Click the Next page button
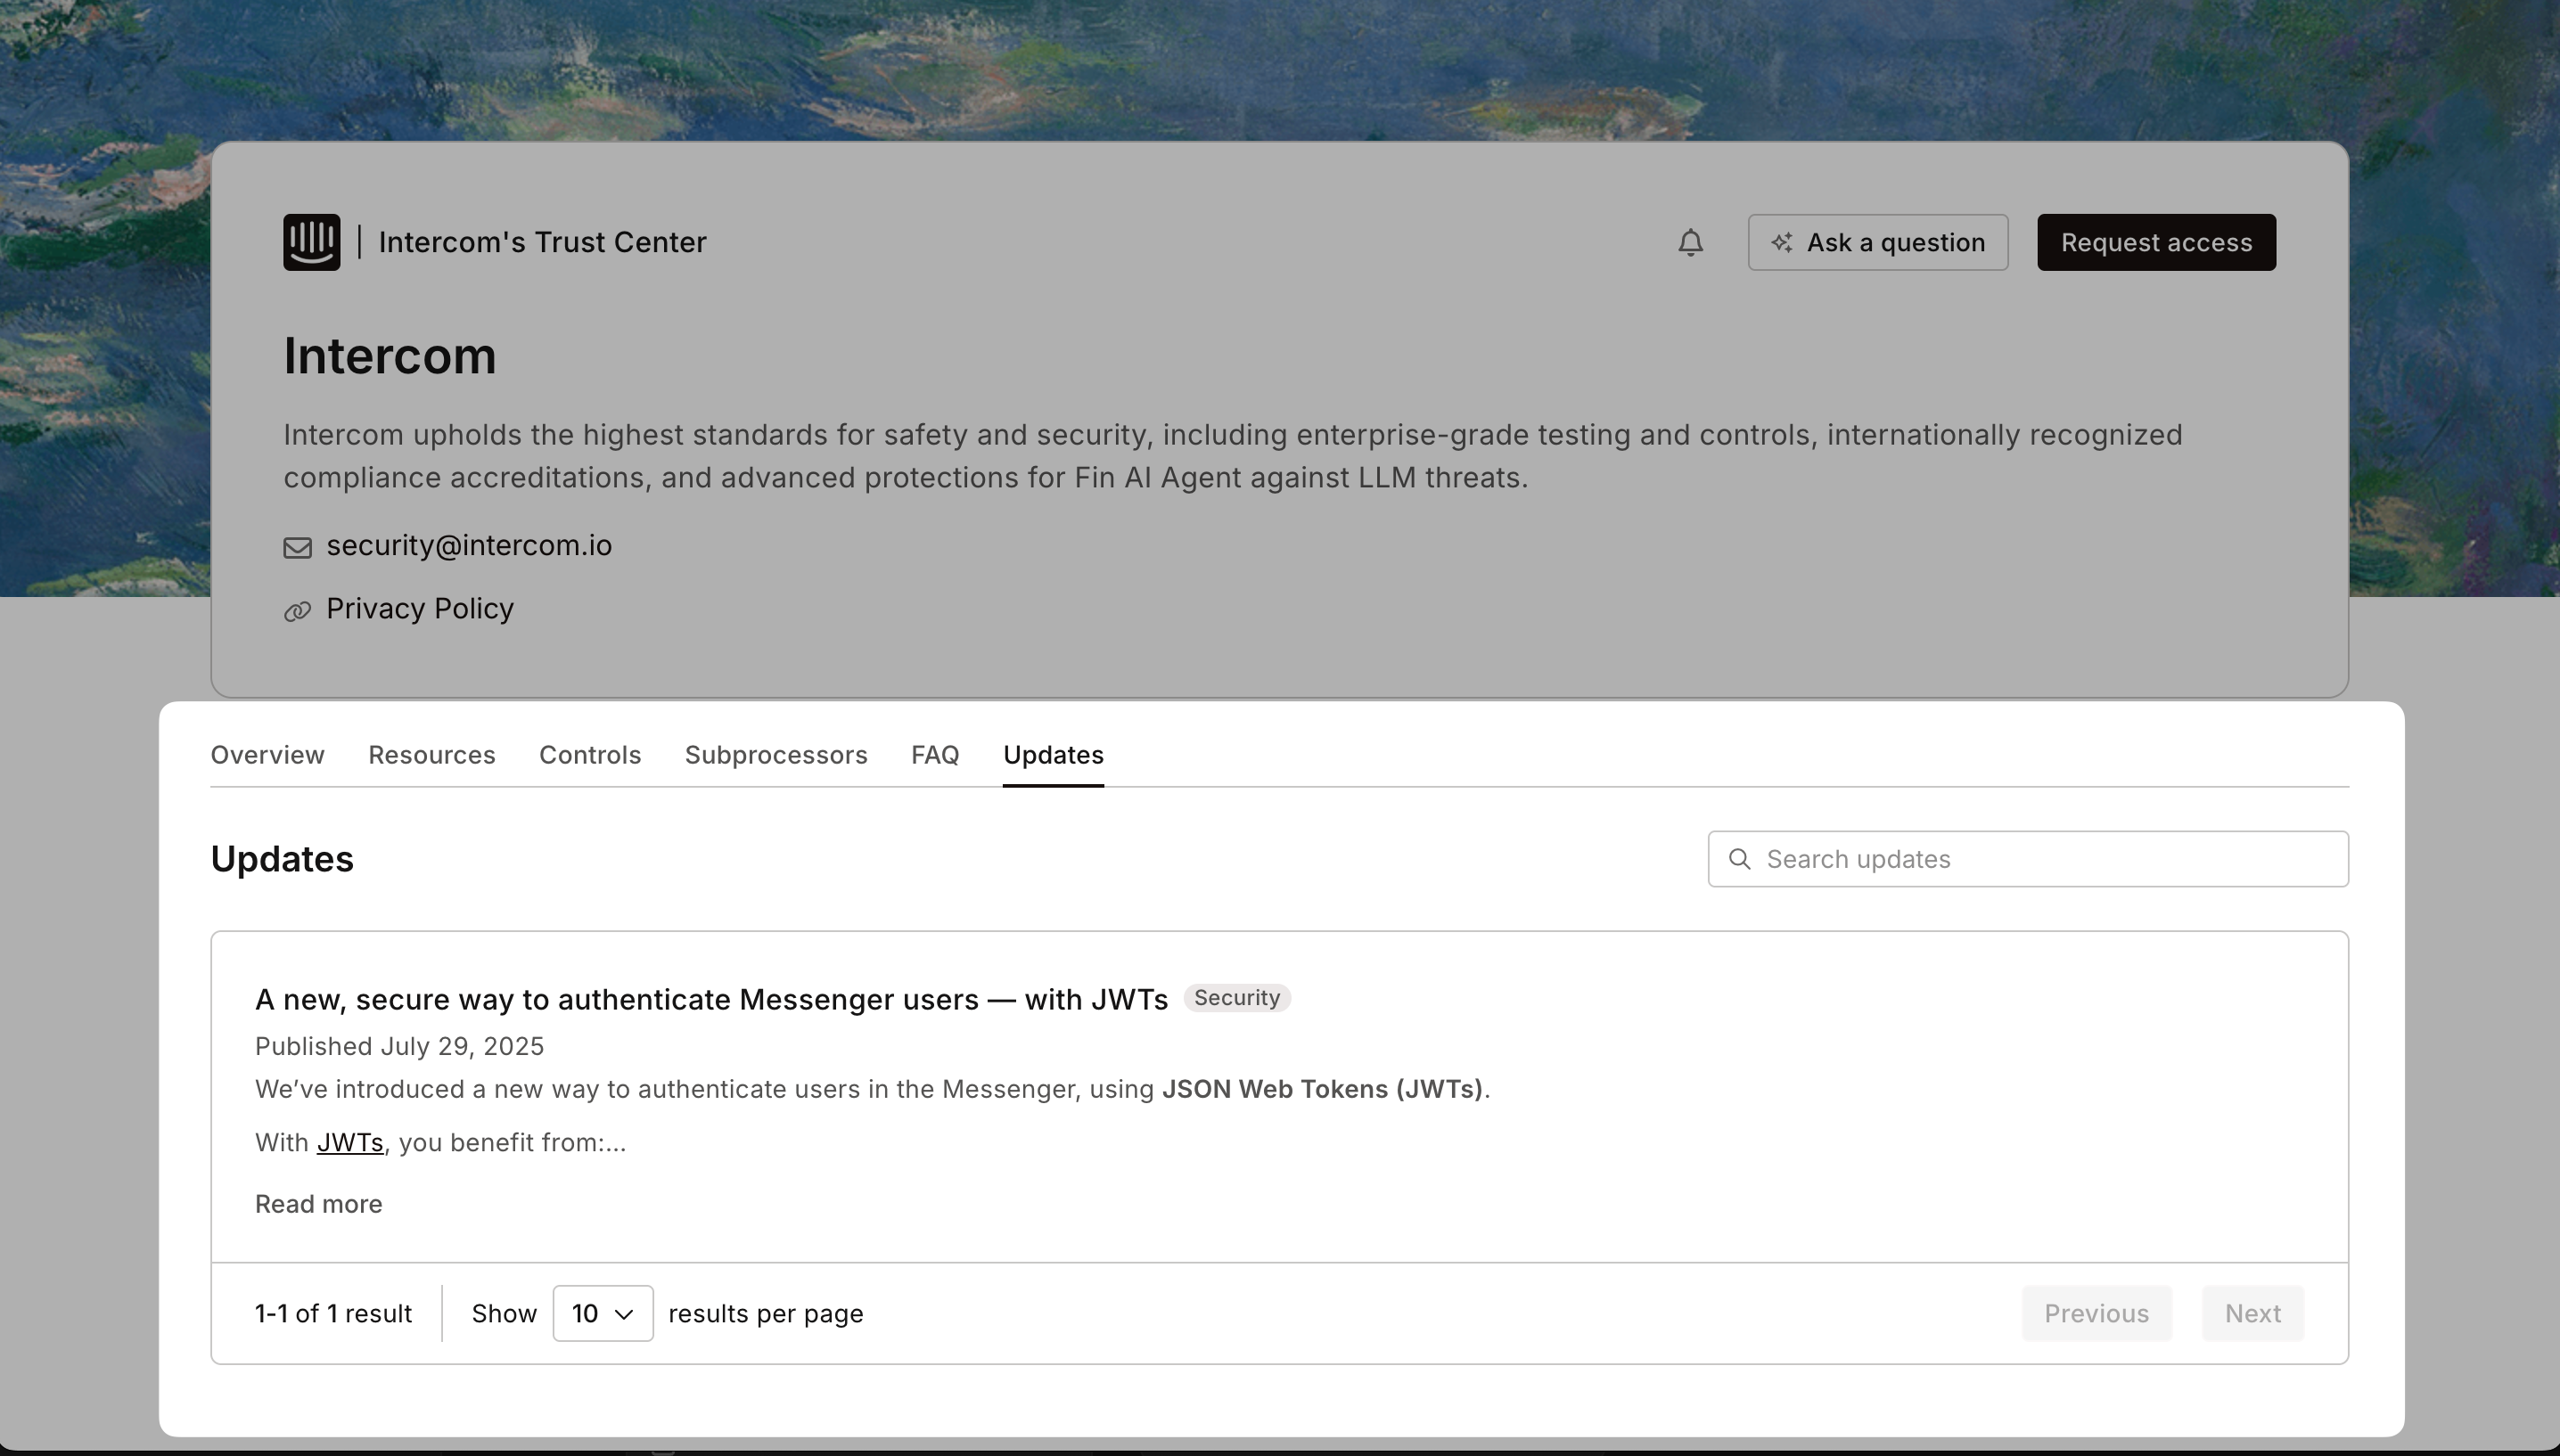The width and height of the screenshot is (2560, 1456). [x=2252, y=1313]
